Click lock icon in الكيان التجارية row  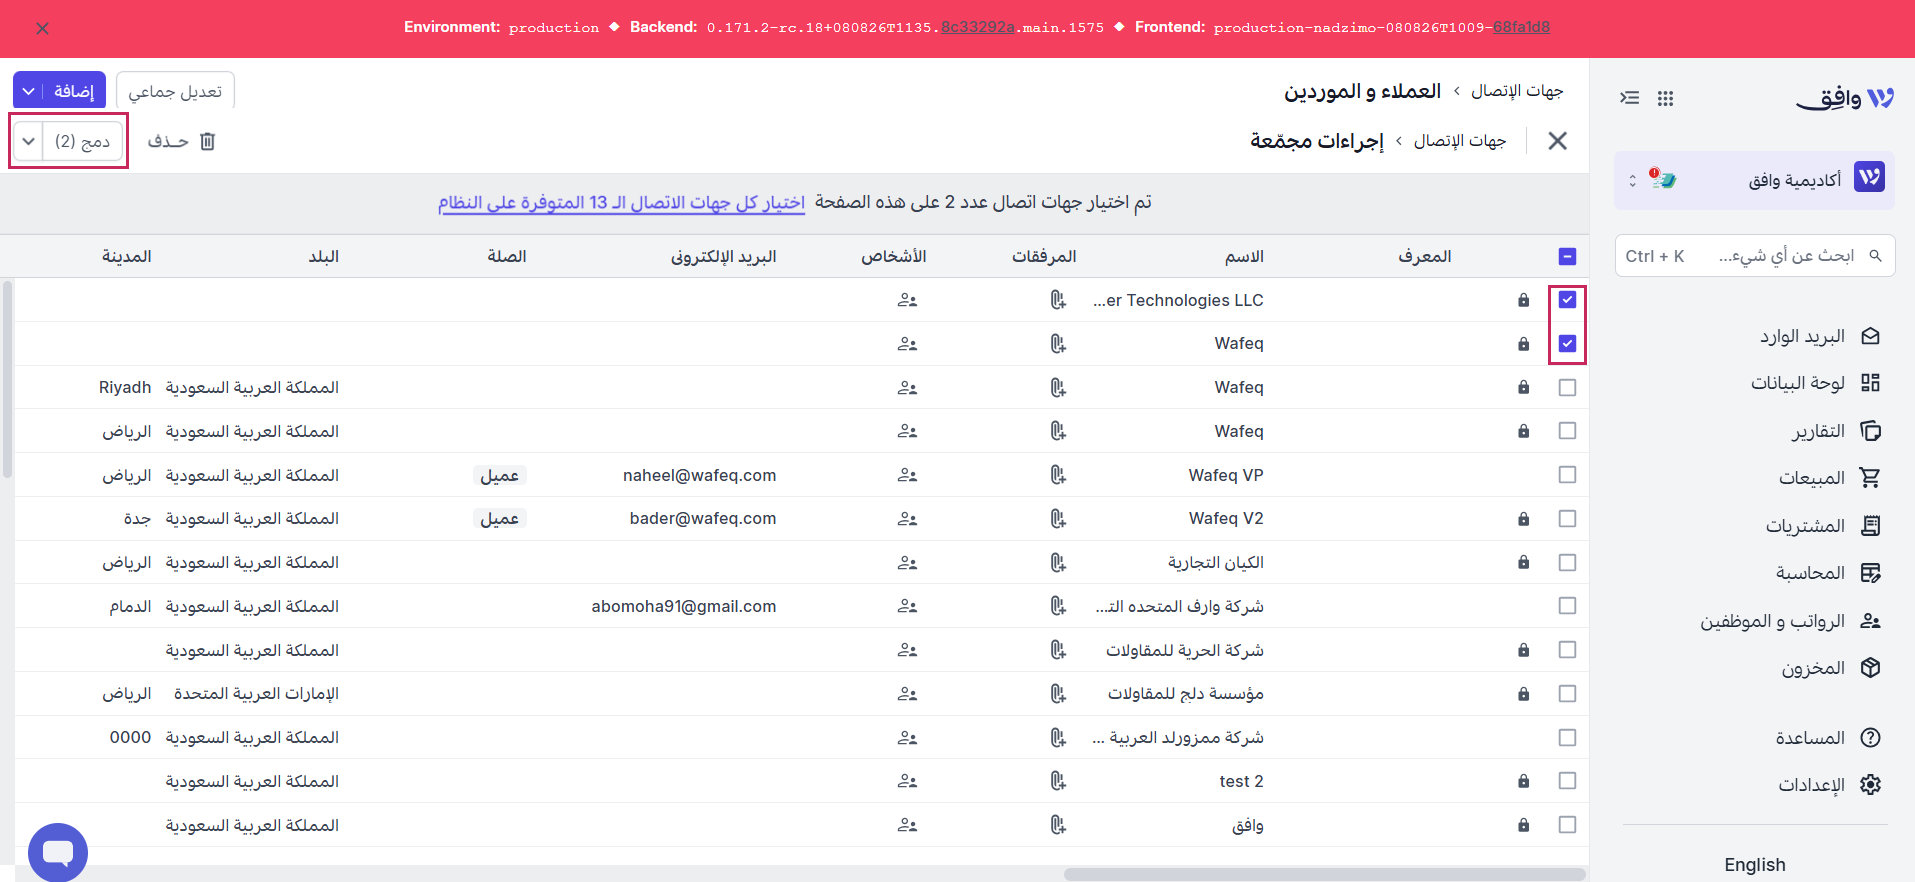click(x=1523, y=563)
